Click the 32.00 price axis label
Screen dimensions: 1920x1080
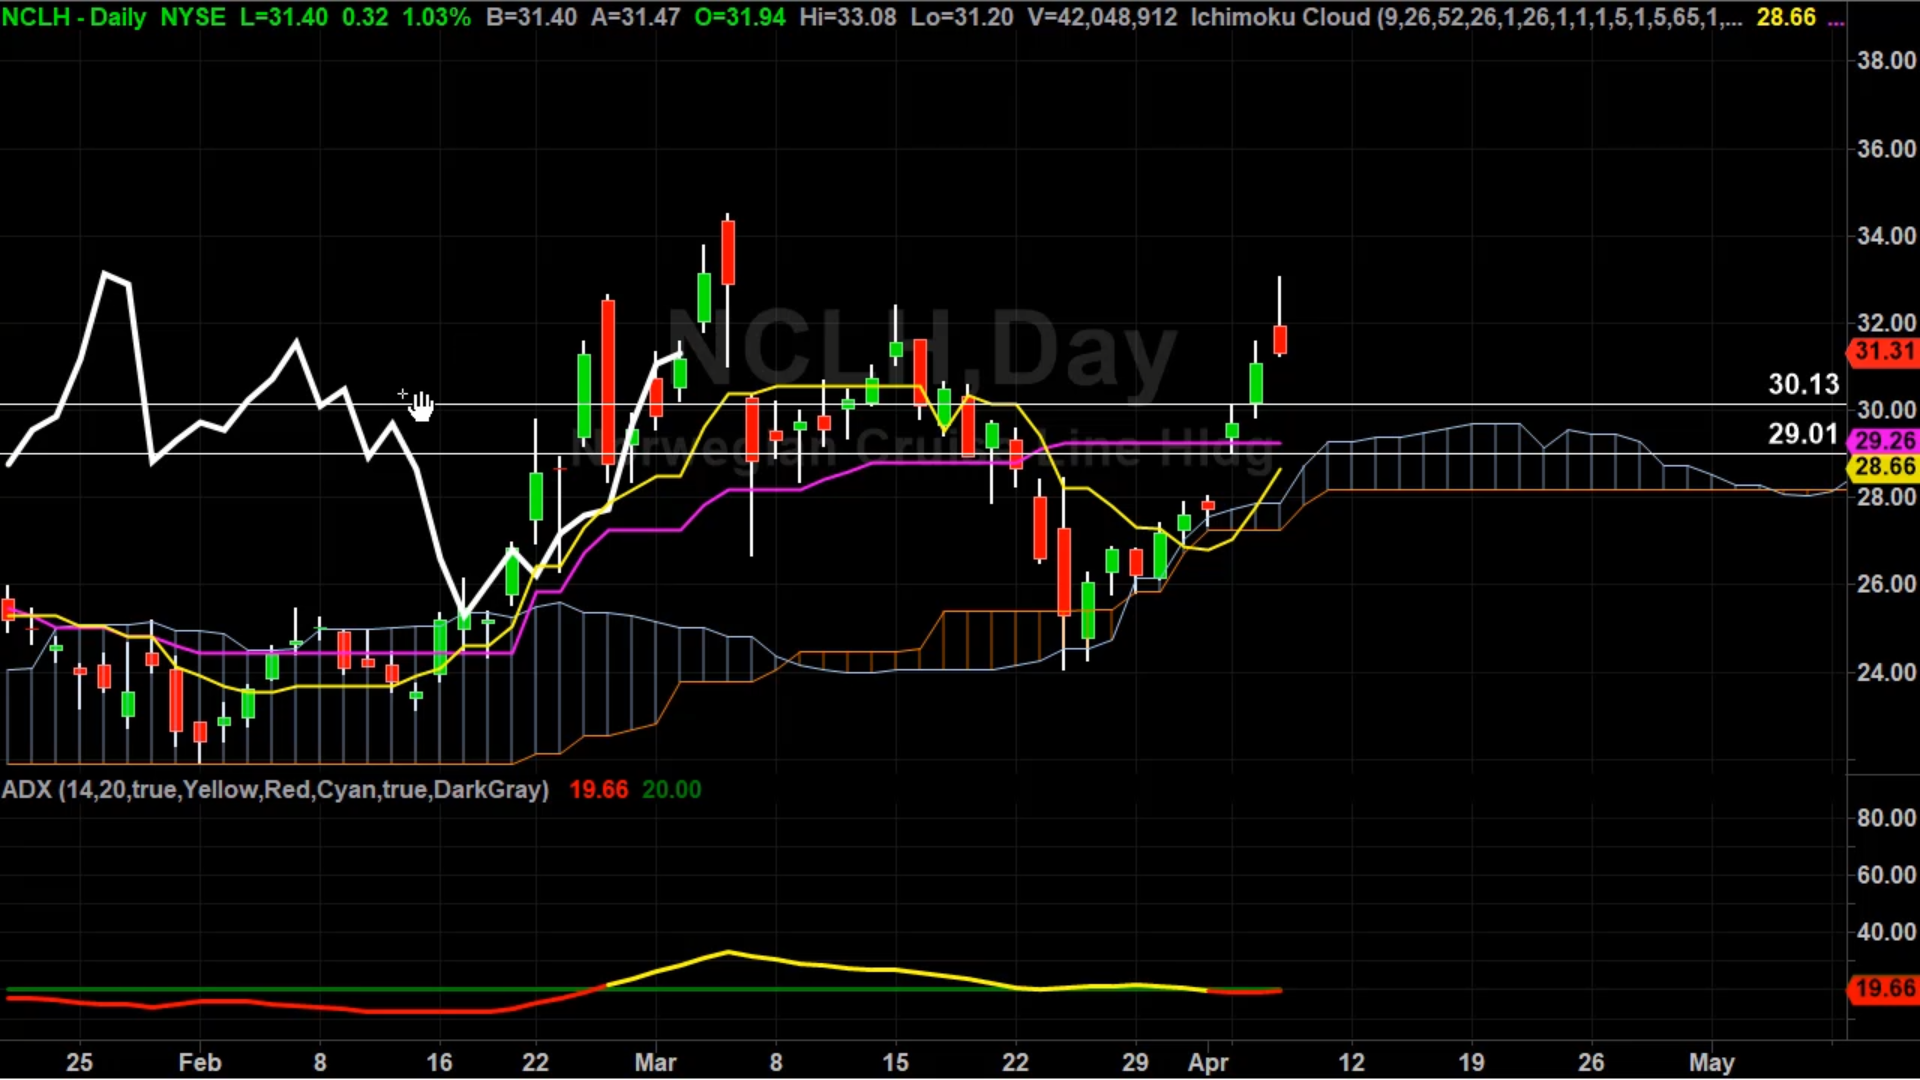pyautogui.click(x=1886, y=323)
